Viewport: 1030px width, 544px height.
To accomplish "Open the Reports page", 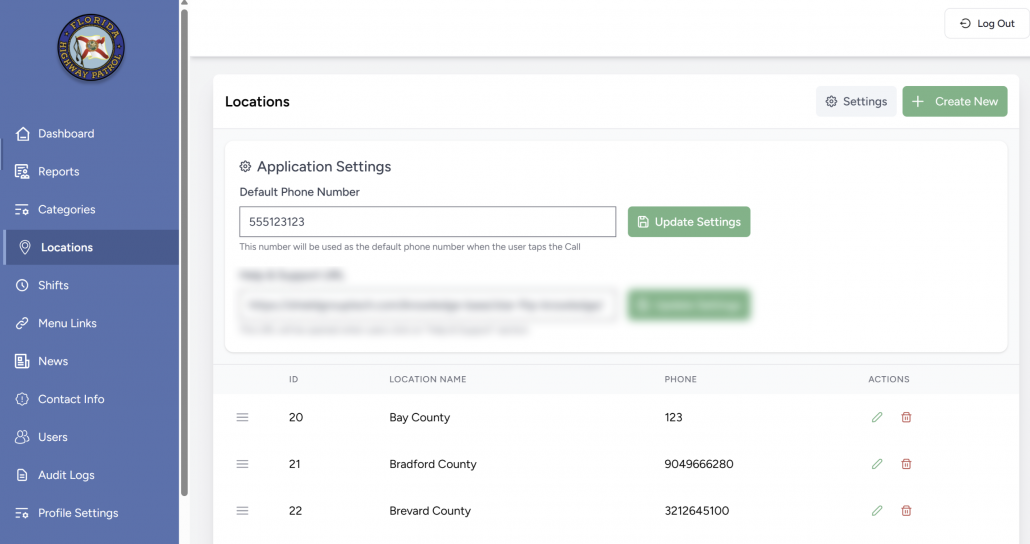I will (58, 172).
